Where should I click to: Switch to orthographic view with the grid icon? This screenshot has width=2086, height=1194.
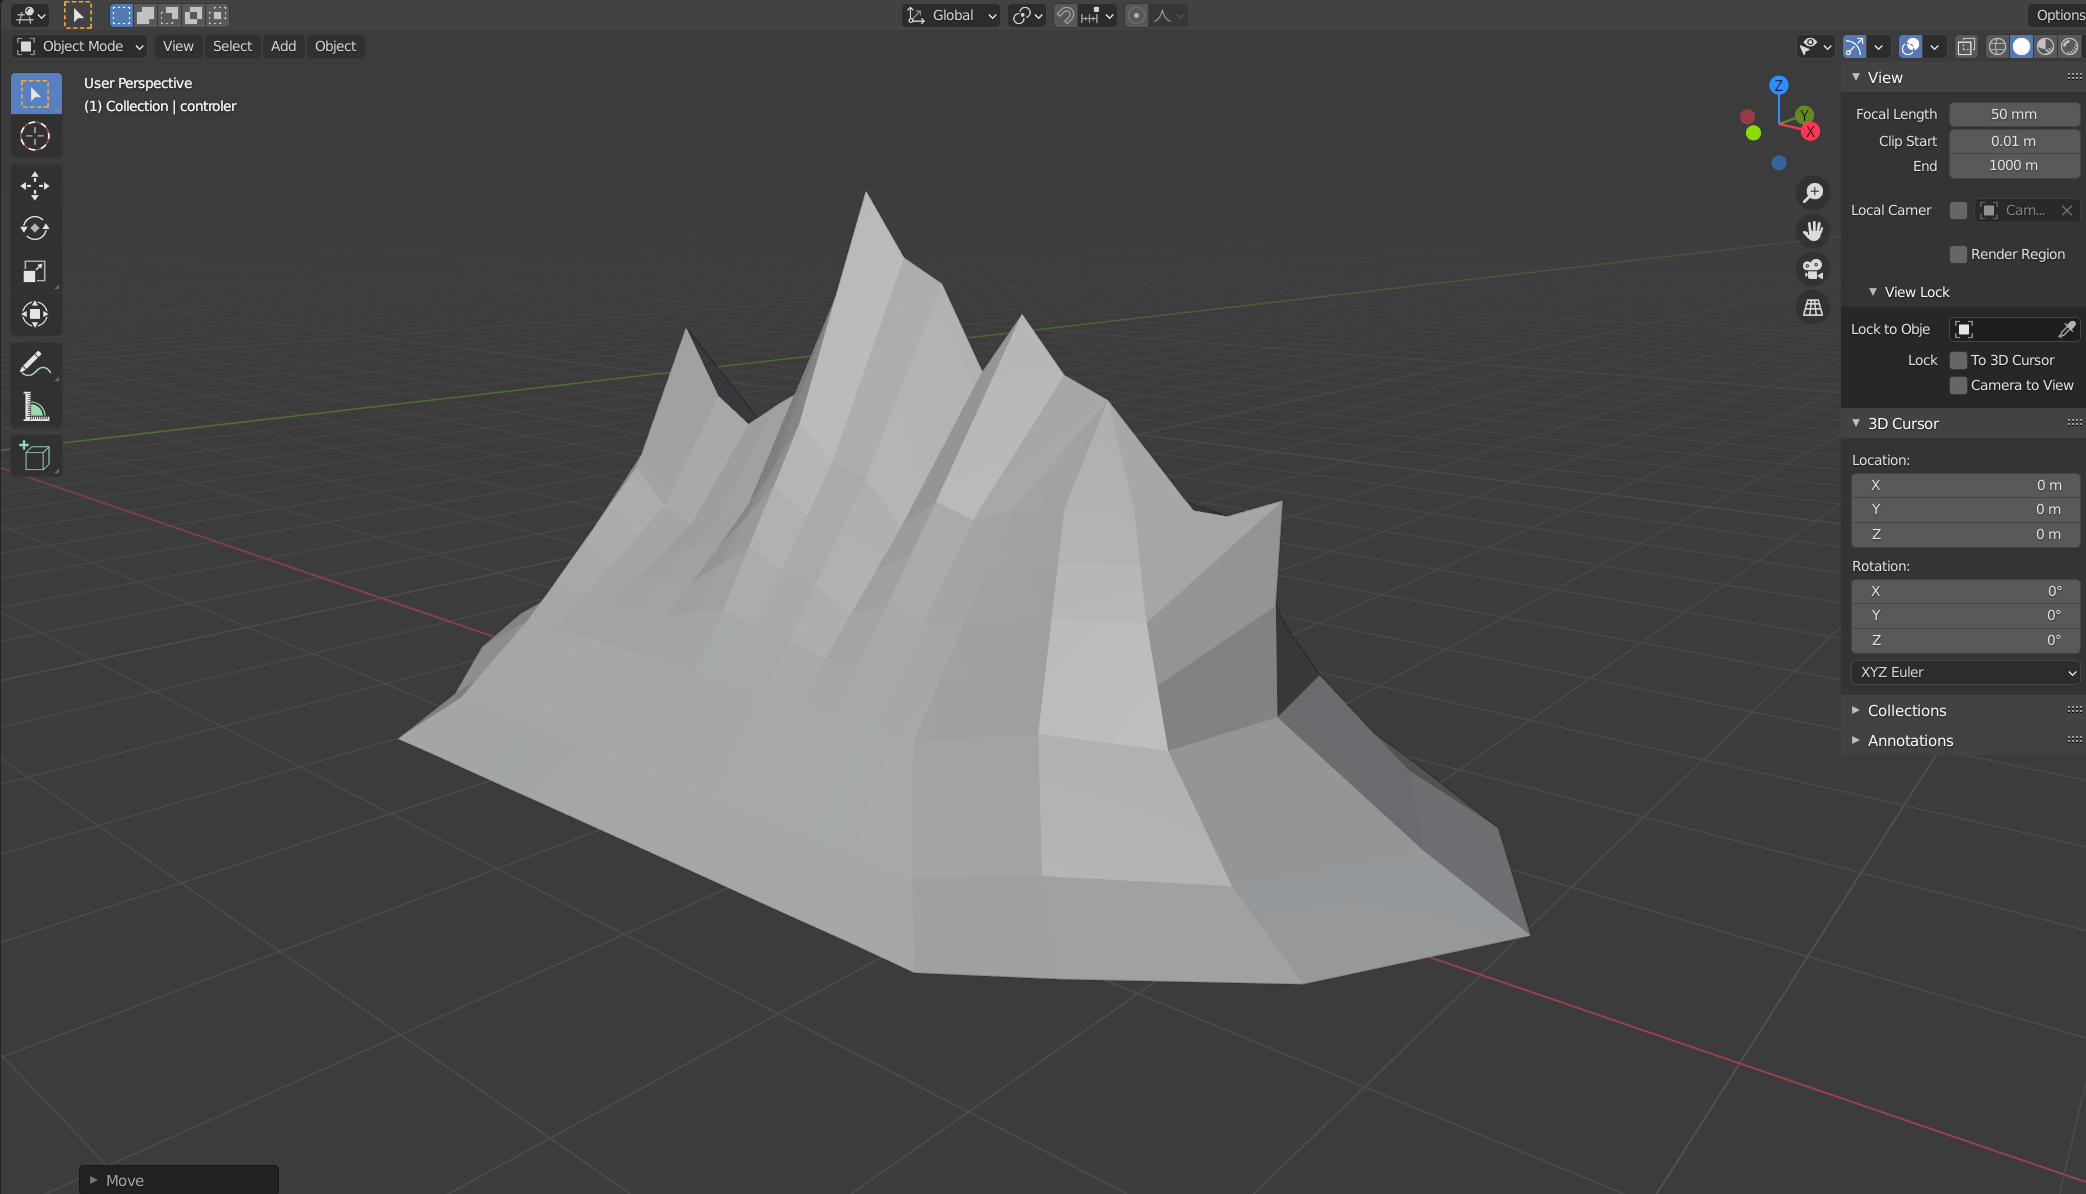[1813, 308]
